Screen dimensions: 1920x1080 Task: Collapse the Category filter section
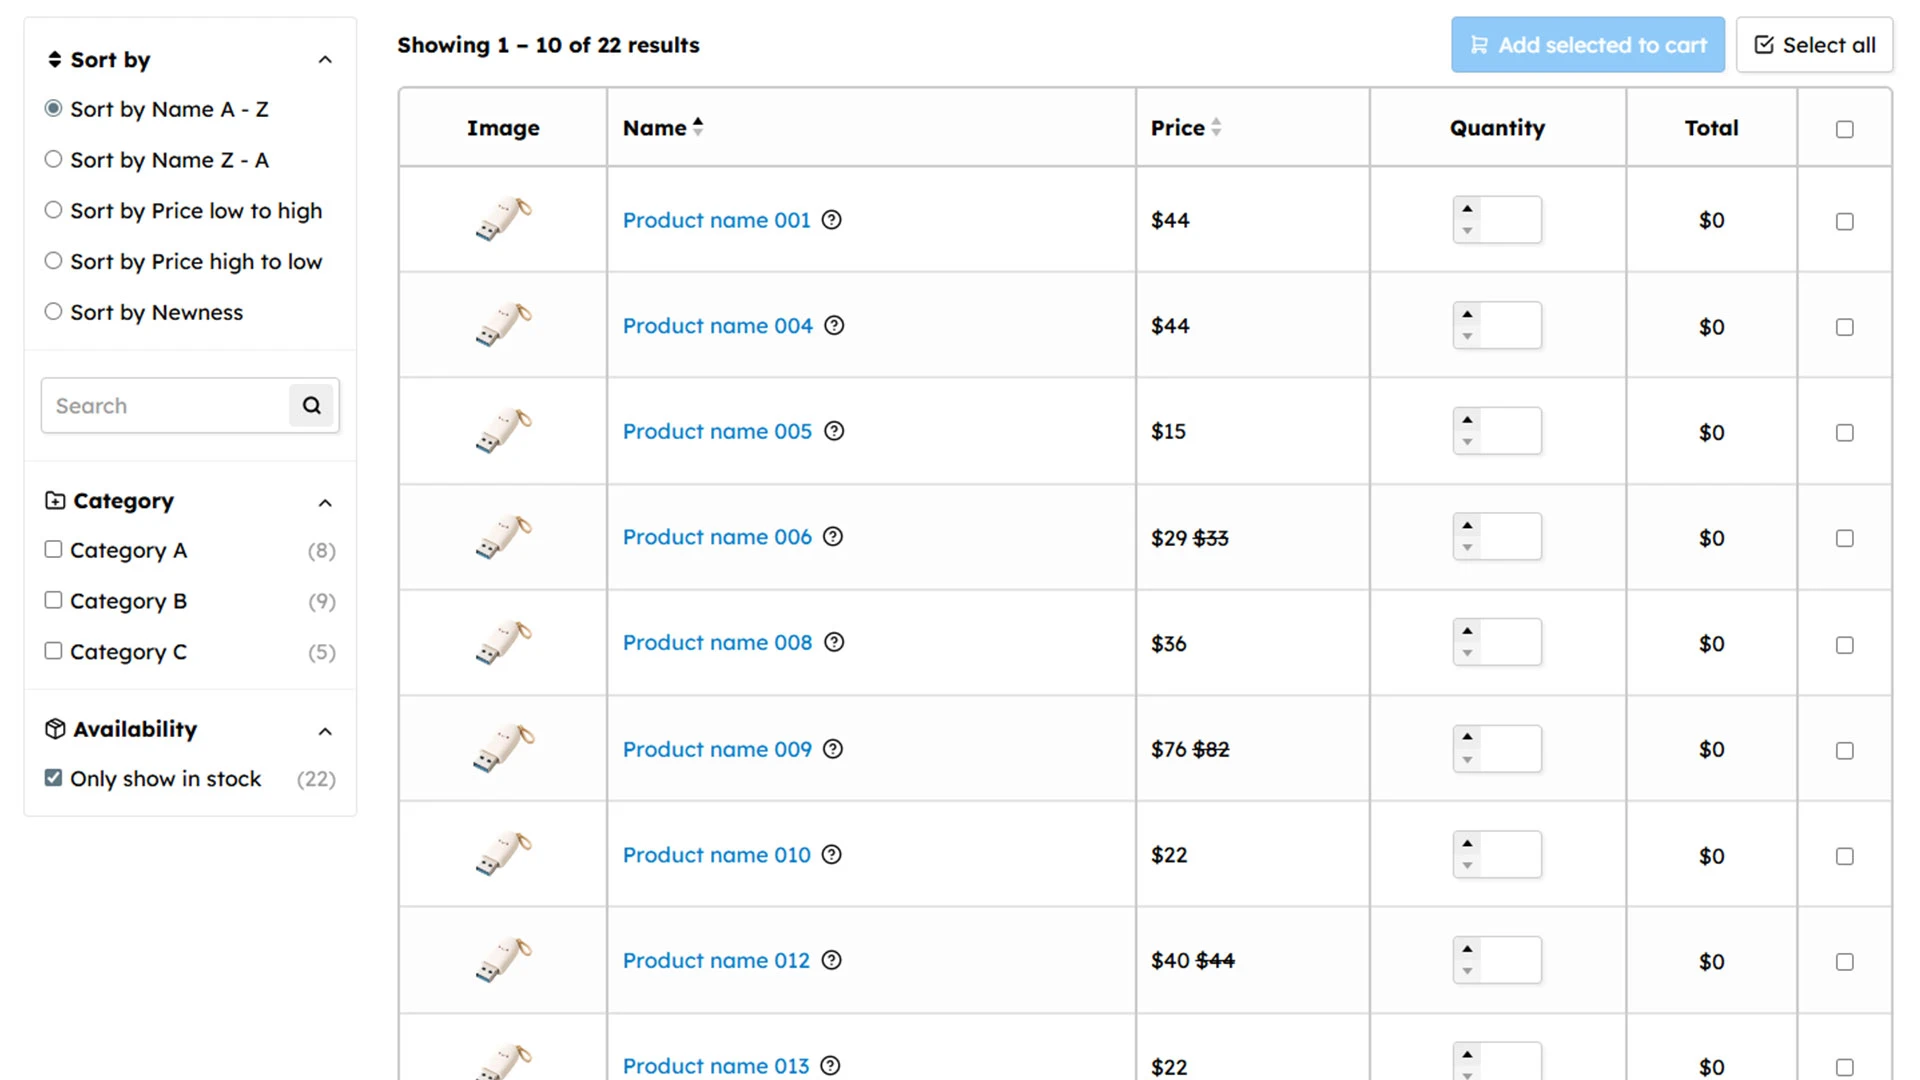325,502
